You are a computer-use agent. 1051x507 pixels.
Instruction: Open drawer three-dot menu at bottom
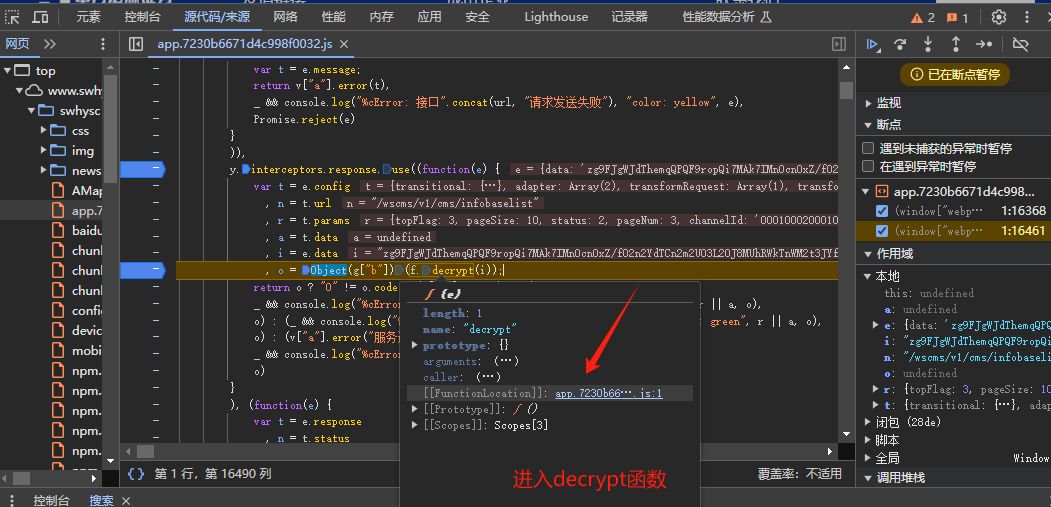pos(12,500)
